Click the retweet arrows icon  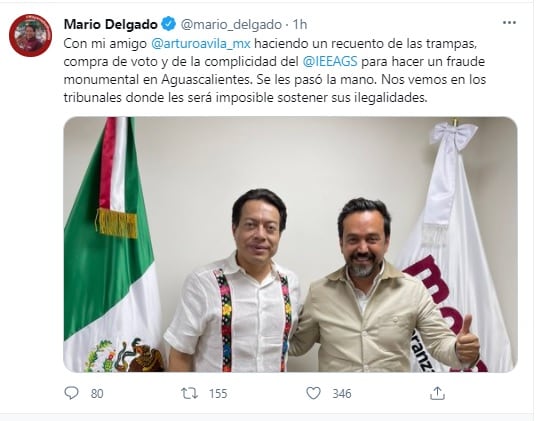(189, 393)
